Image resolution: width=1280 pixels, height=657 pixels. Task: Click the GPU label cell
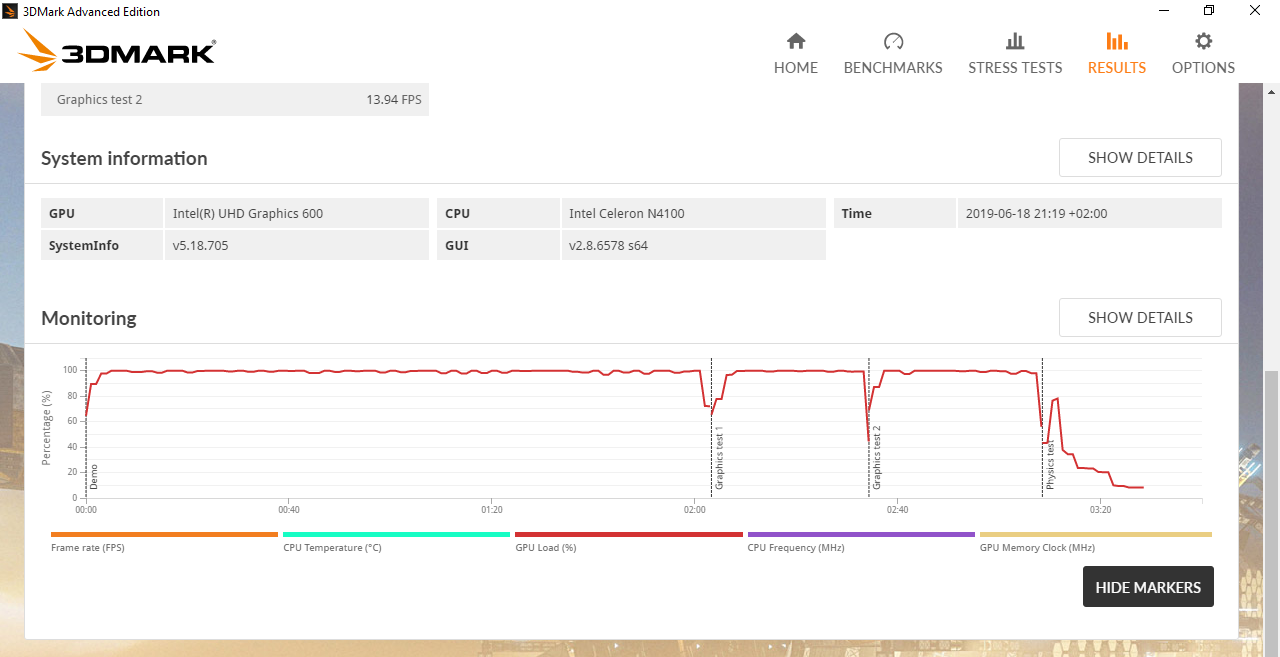pos(101,213)
